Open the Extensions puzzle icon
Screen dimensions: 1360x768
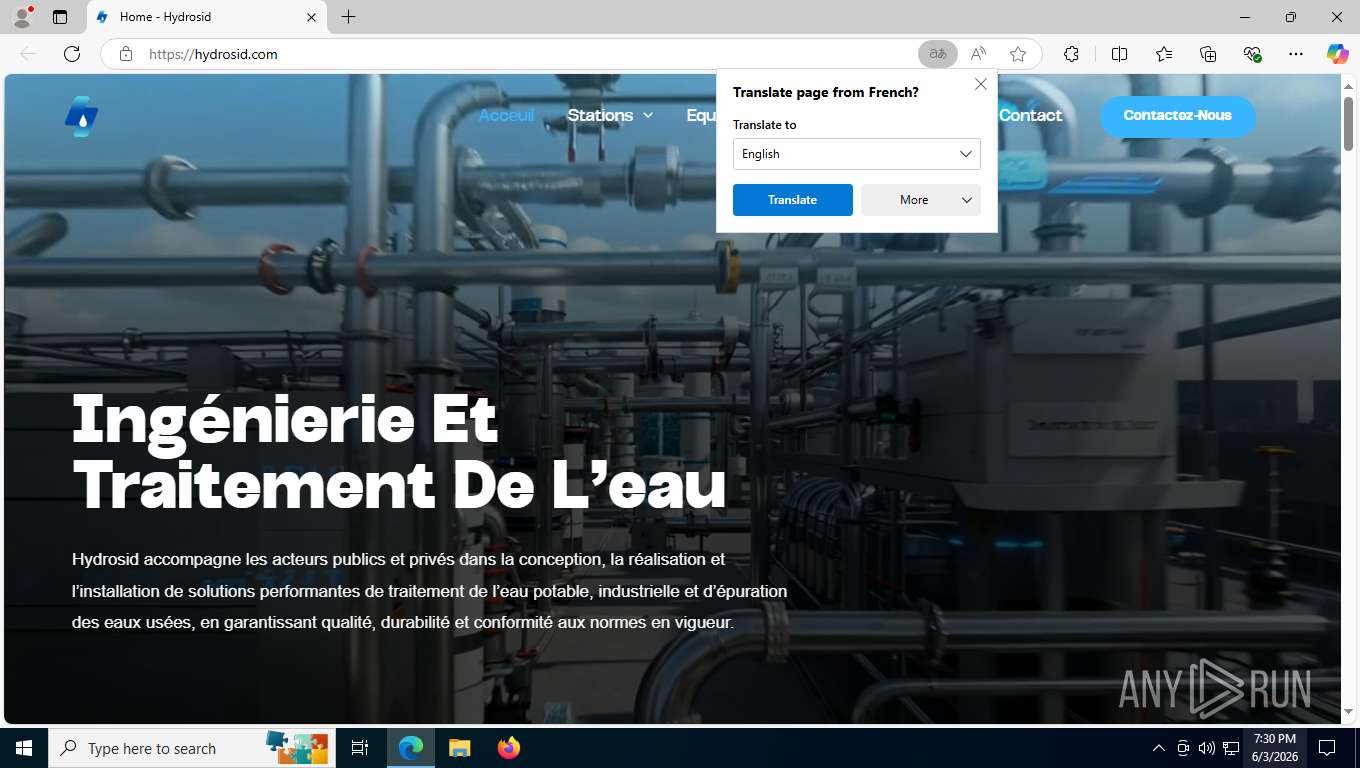coord(1071,54)
